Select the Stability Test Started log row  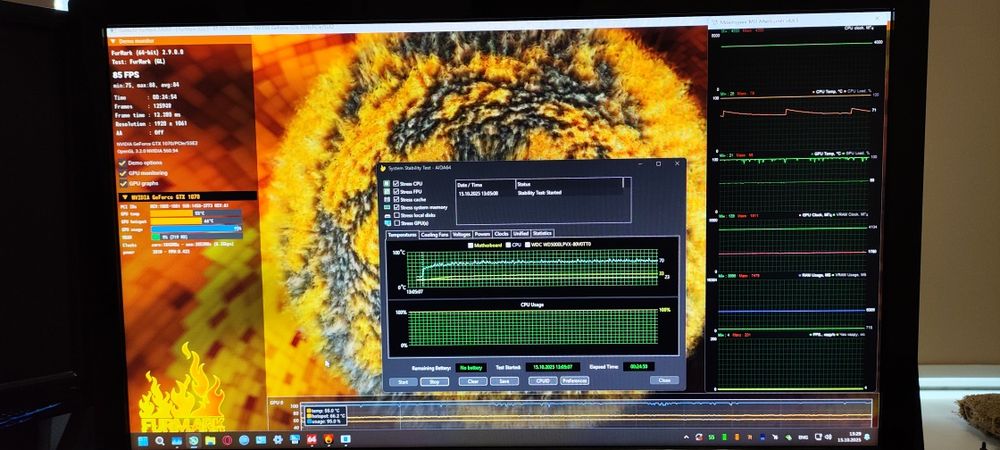pyautogui.click(x=540, y=193)
